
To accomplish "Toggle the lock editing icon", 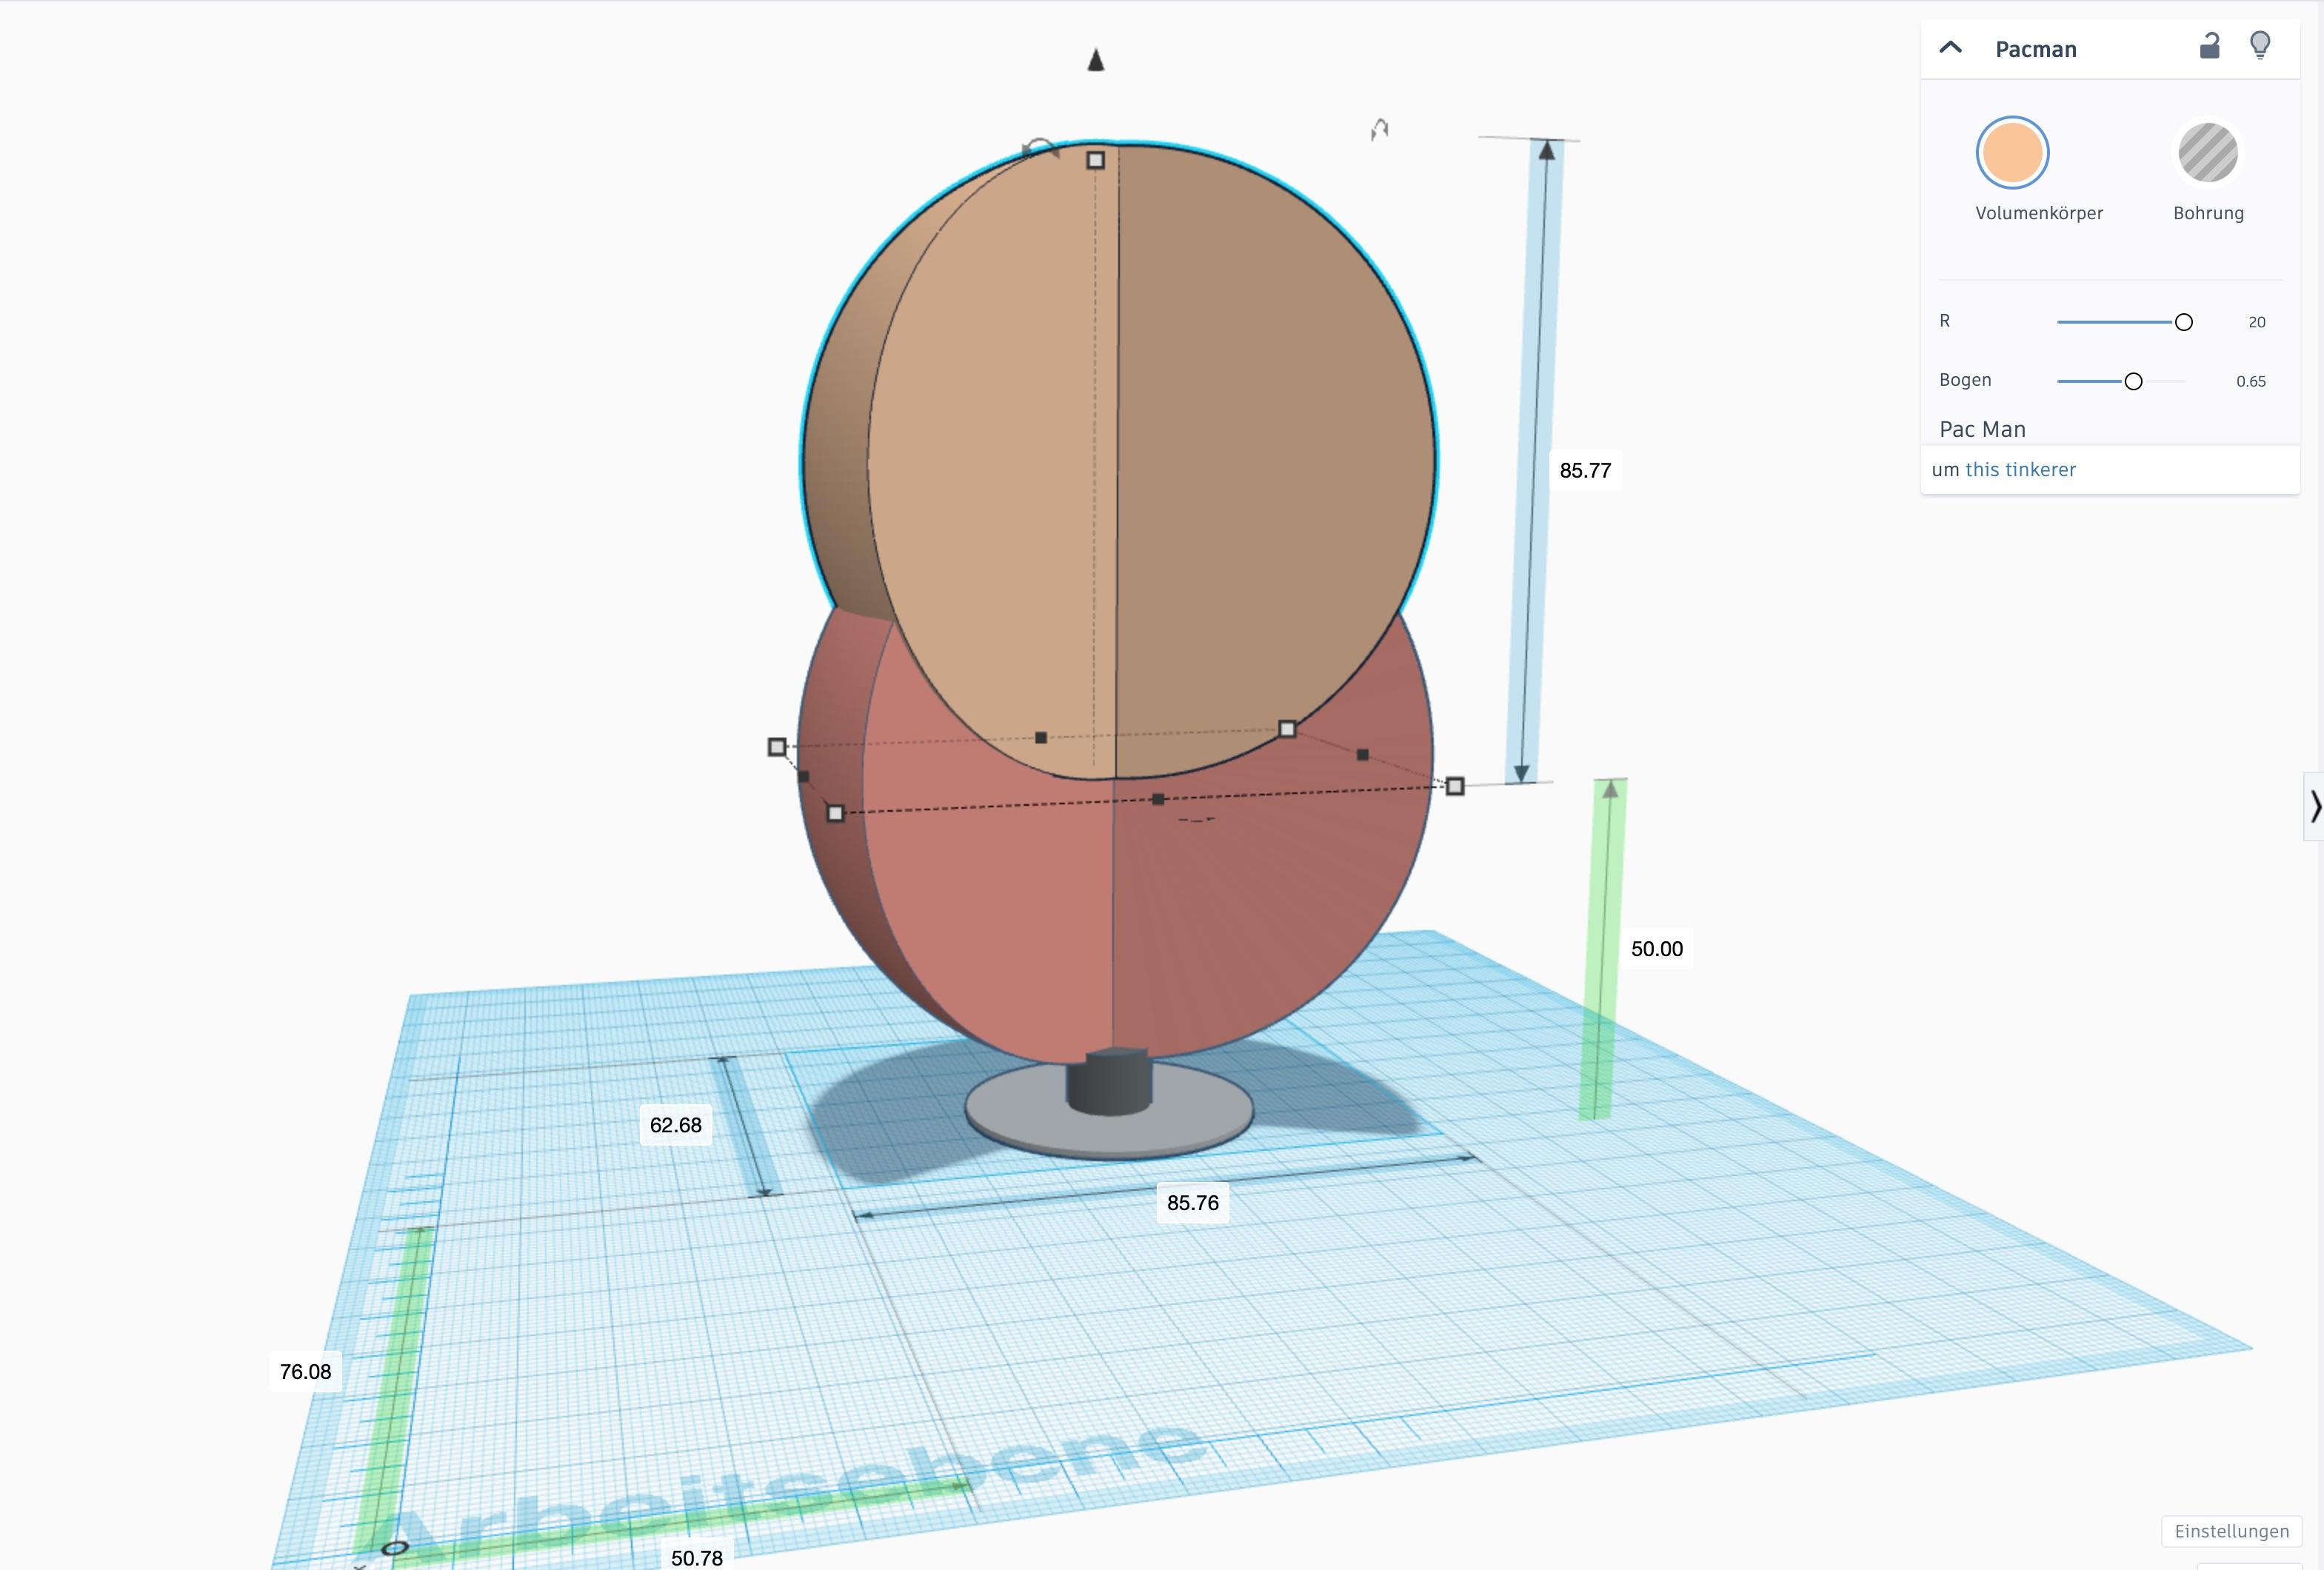I will click(x=2210, y=46).
